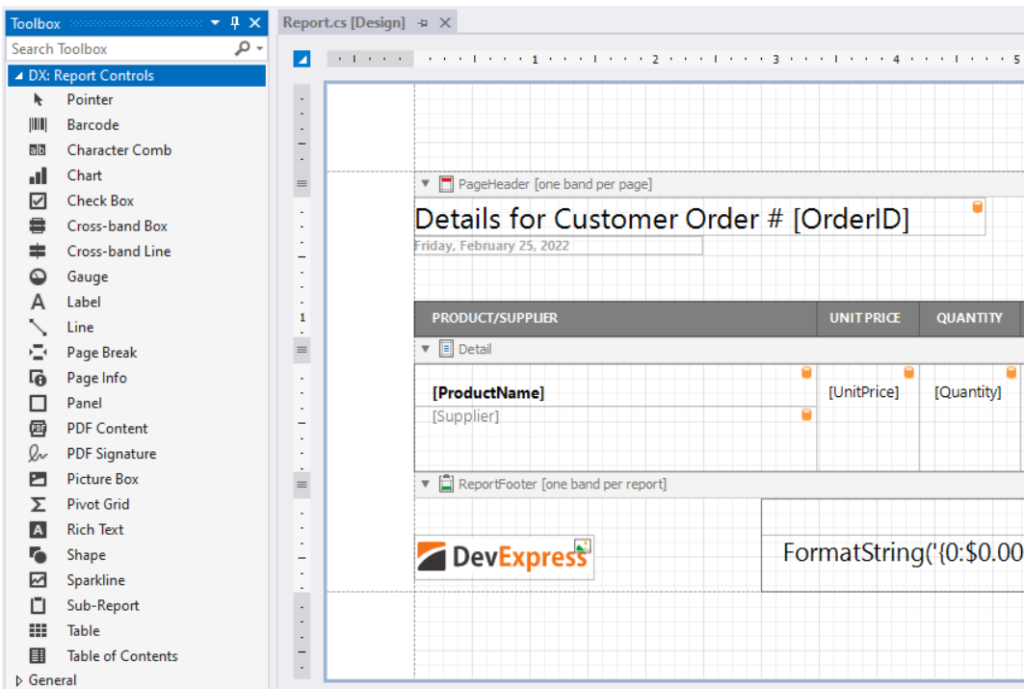Pick the Barcode control icon
The height and width of the screenshot is (689, 1024).
[x=38, y=125]
